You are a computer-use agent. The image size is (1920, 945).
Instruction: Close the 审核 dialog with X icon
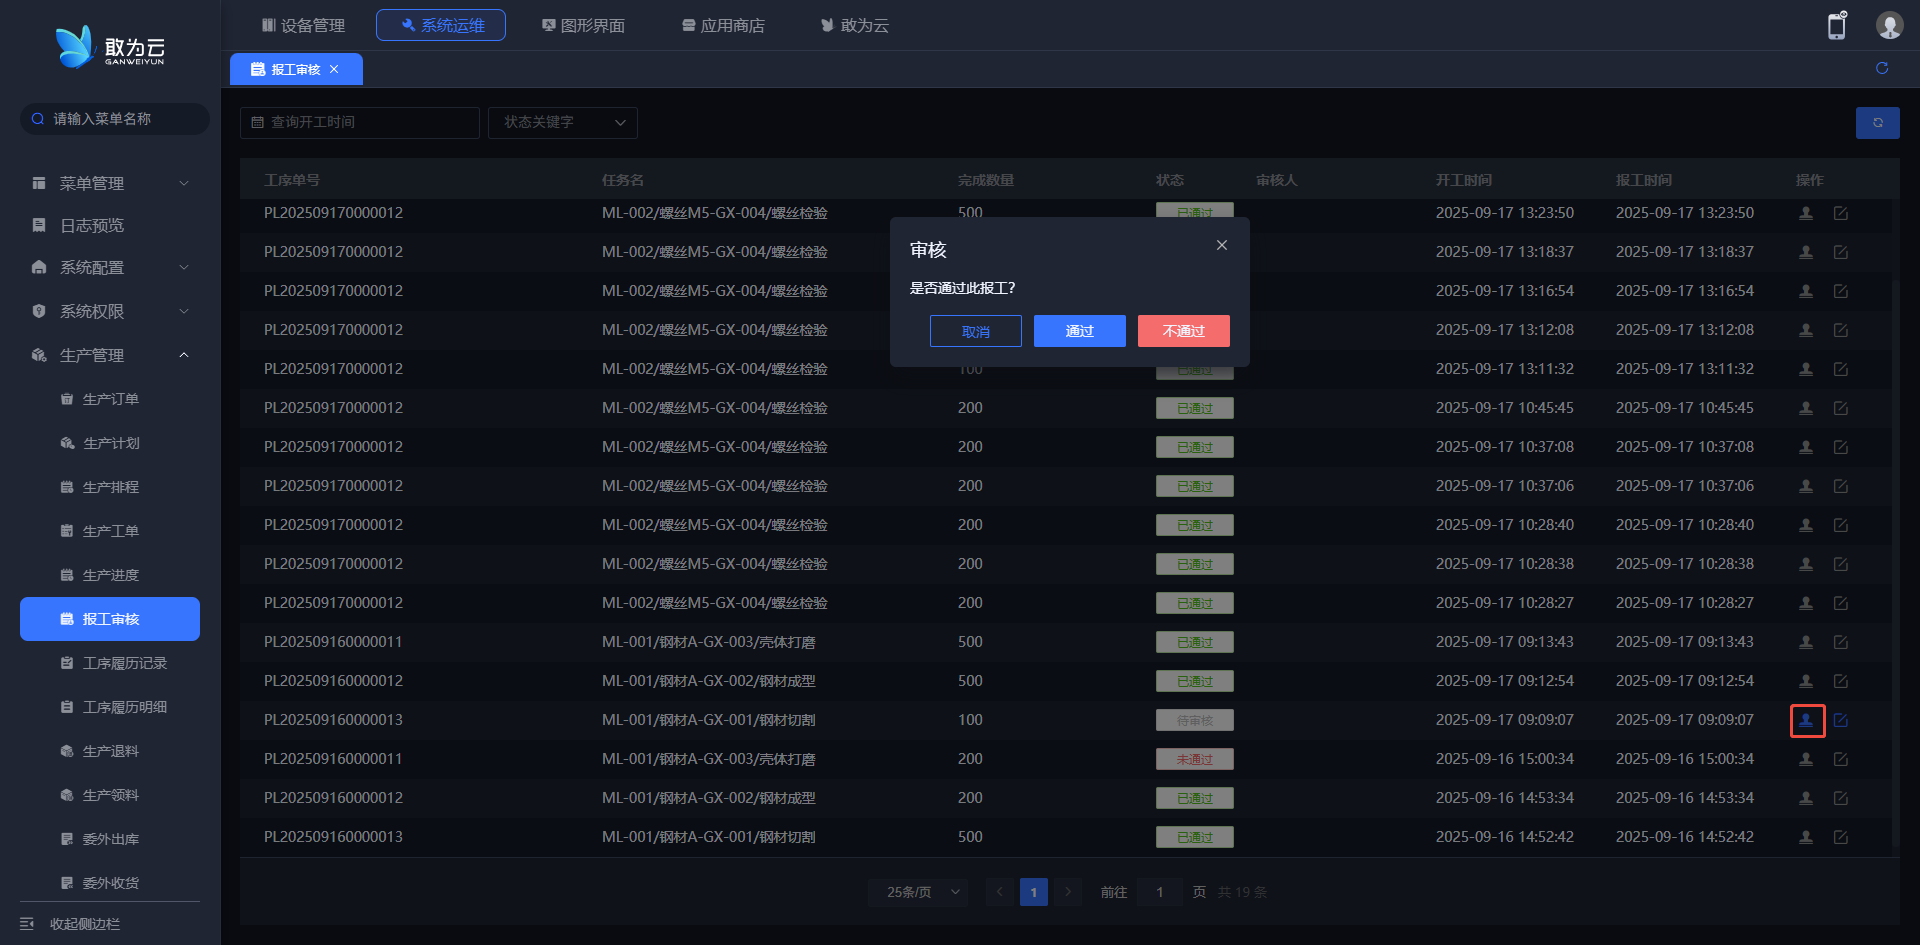point(1221,245)
